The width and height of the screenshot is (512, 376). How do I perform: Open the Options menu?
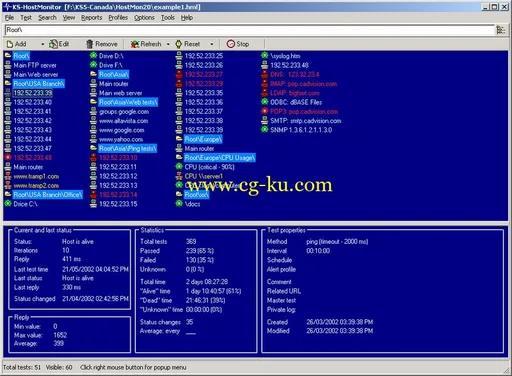(144, 18)
